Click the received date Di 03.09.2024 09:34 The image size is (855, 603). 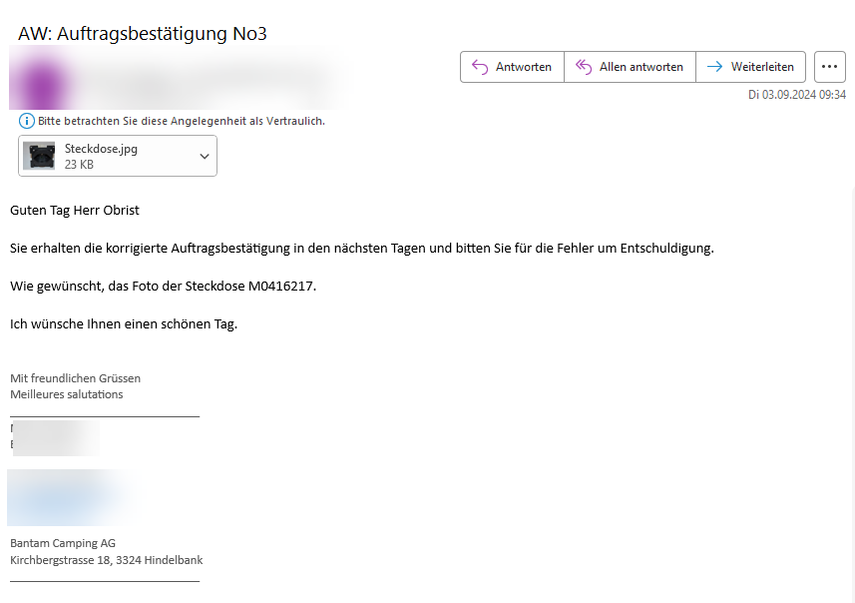(796, 95)
